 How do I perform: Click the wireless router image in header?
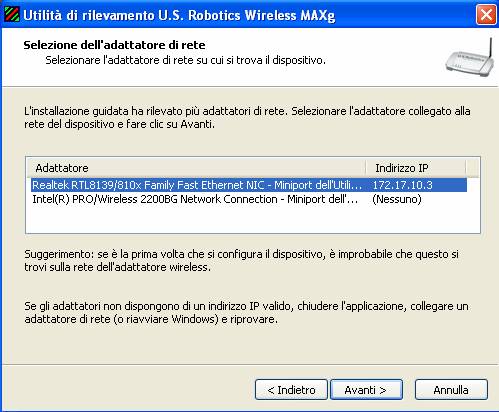pyautogui.click(x=470, y=58)
